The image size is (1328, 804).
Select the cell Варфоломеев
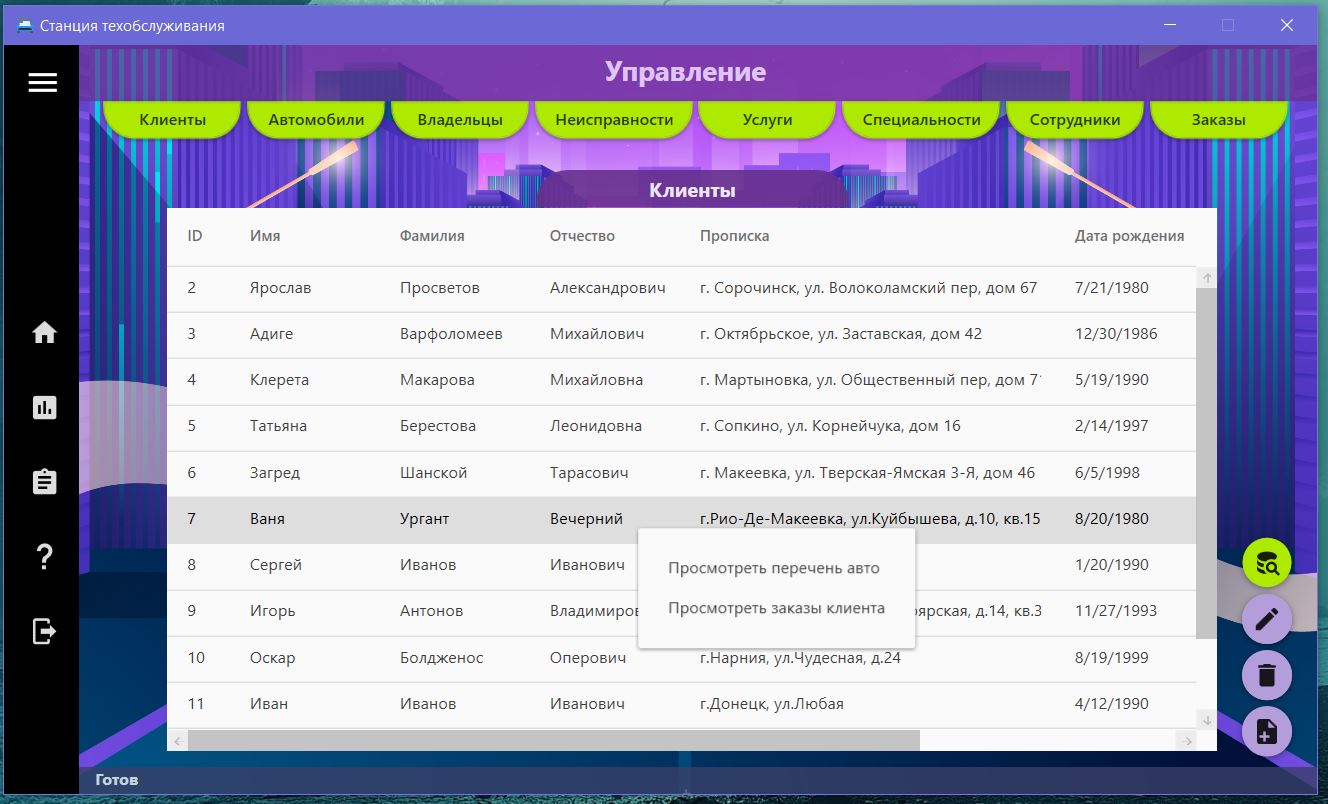(451, 334)
